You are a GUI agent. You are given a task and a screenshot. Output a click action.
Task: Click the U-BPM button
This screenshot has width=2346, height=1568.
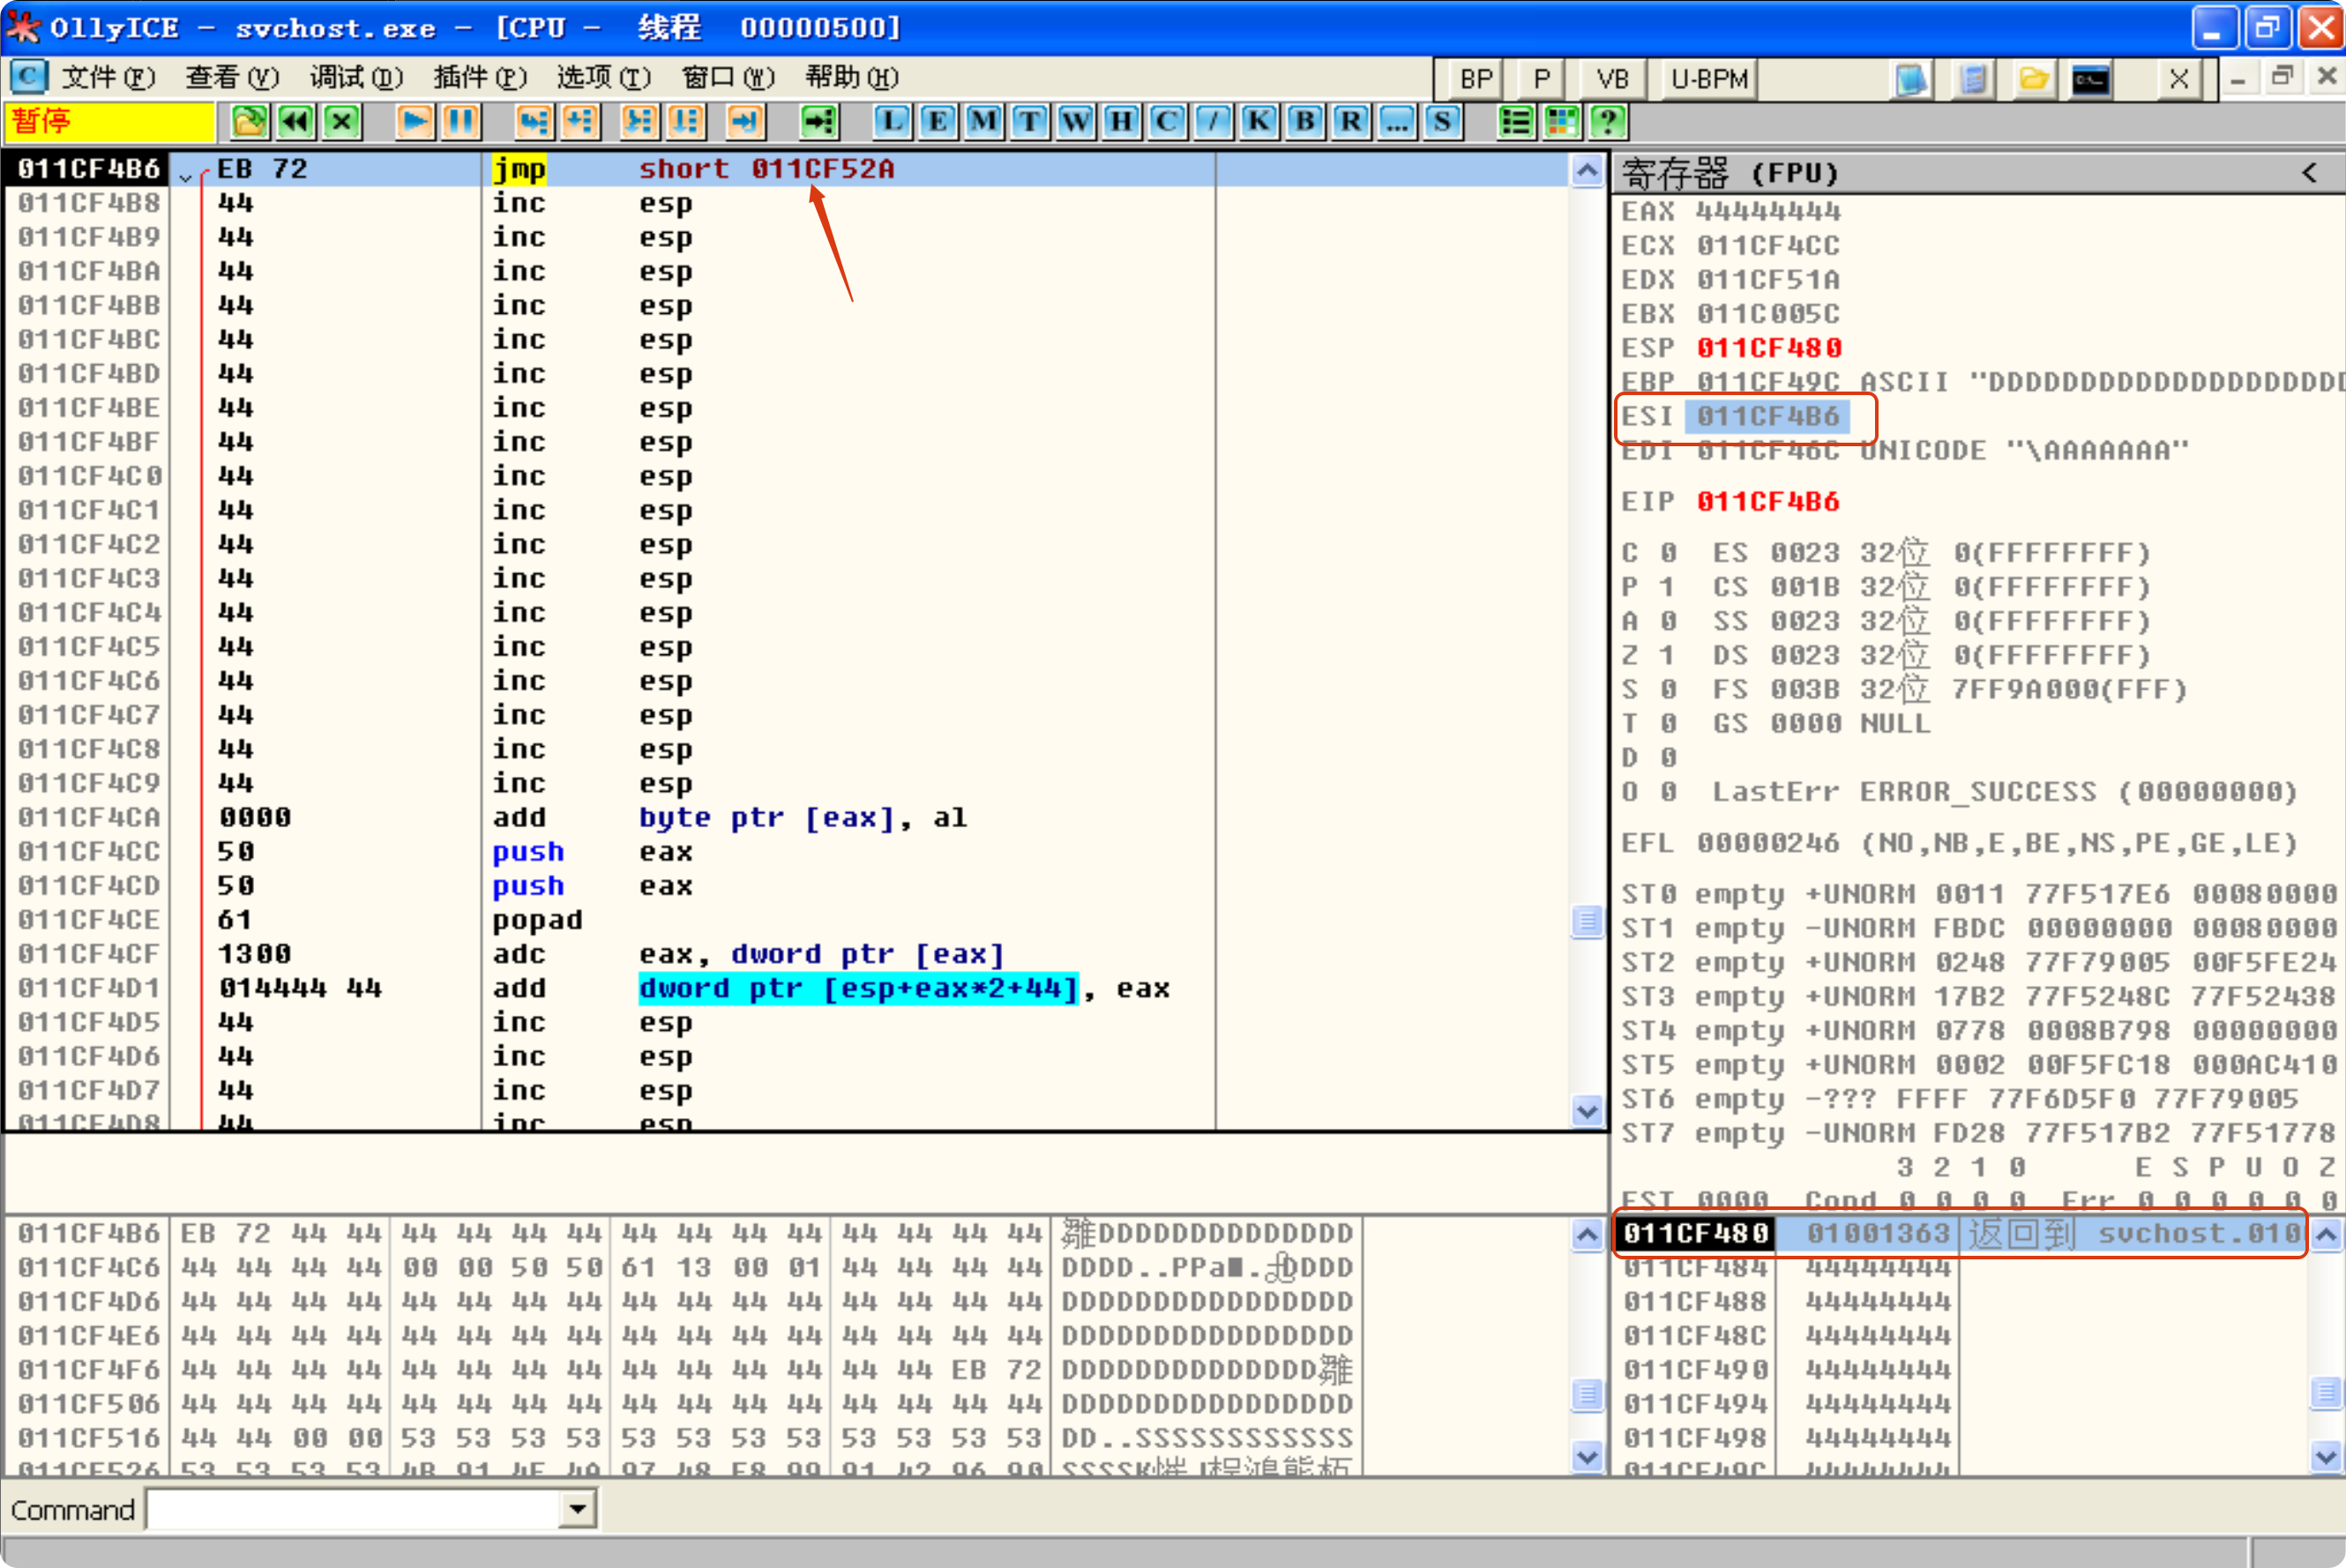tap(1708, 79)
